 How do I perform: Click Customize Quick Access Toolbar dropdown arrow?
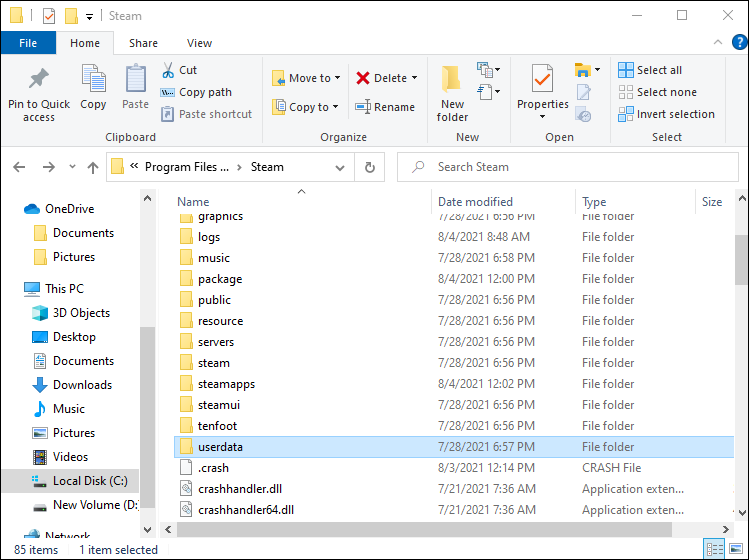[89, 17]
